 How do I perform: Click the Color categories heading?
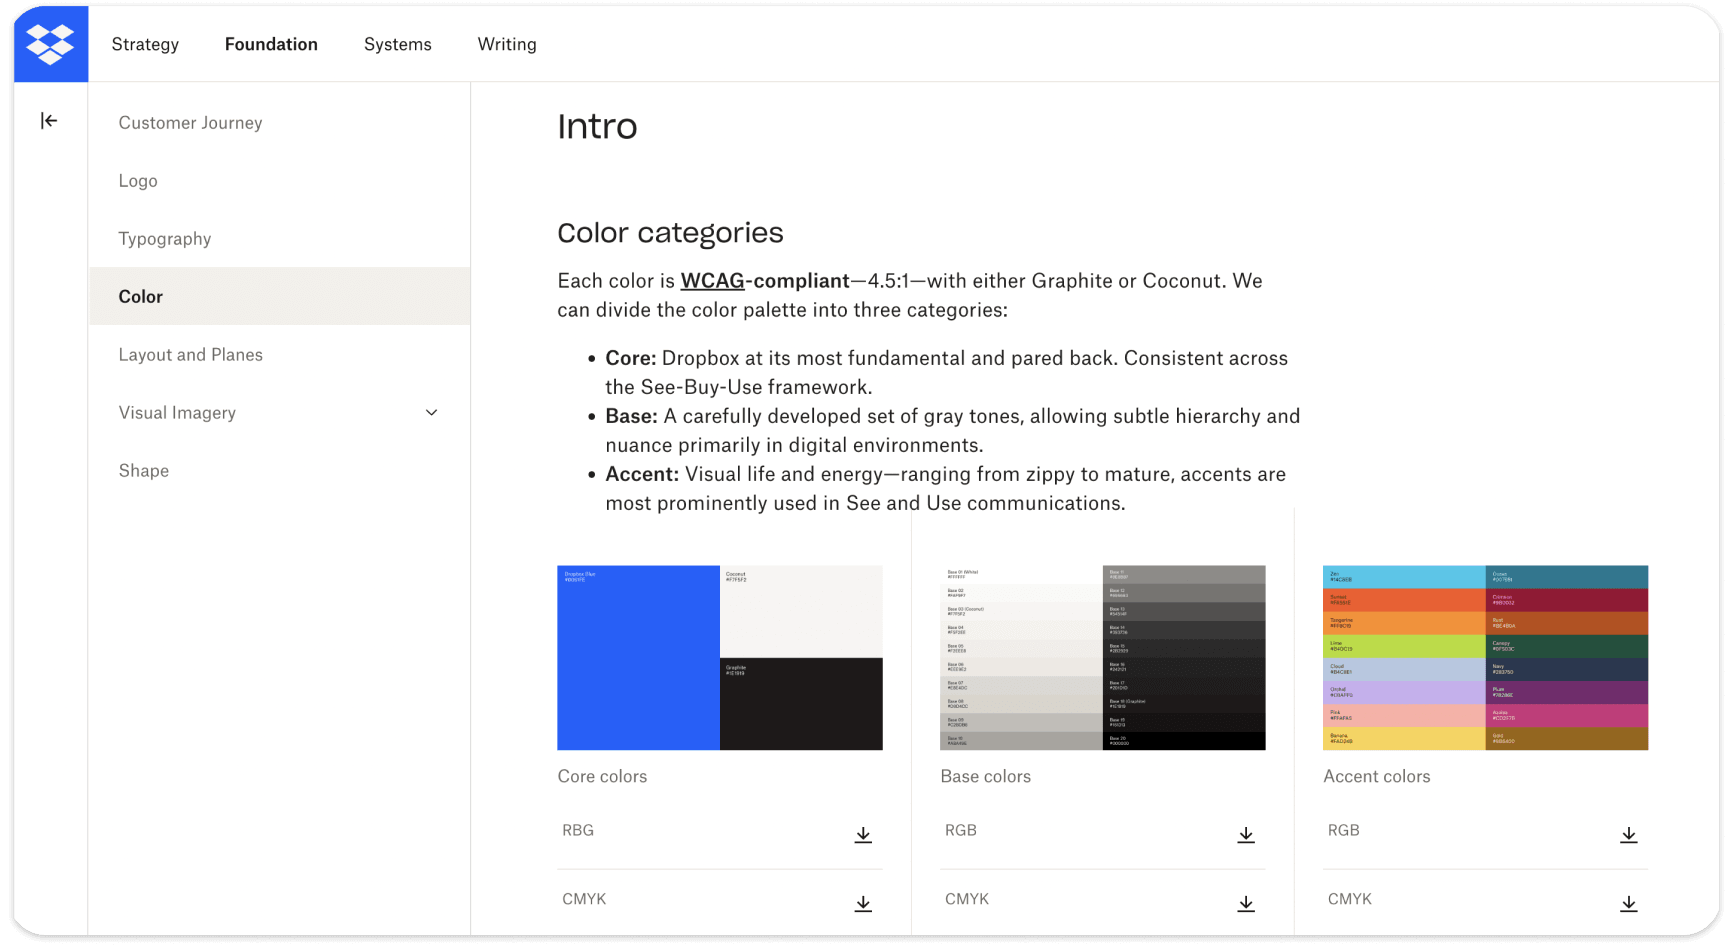click(x=670, y=233)
